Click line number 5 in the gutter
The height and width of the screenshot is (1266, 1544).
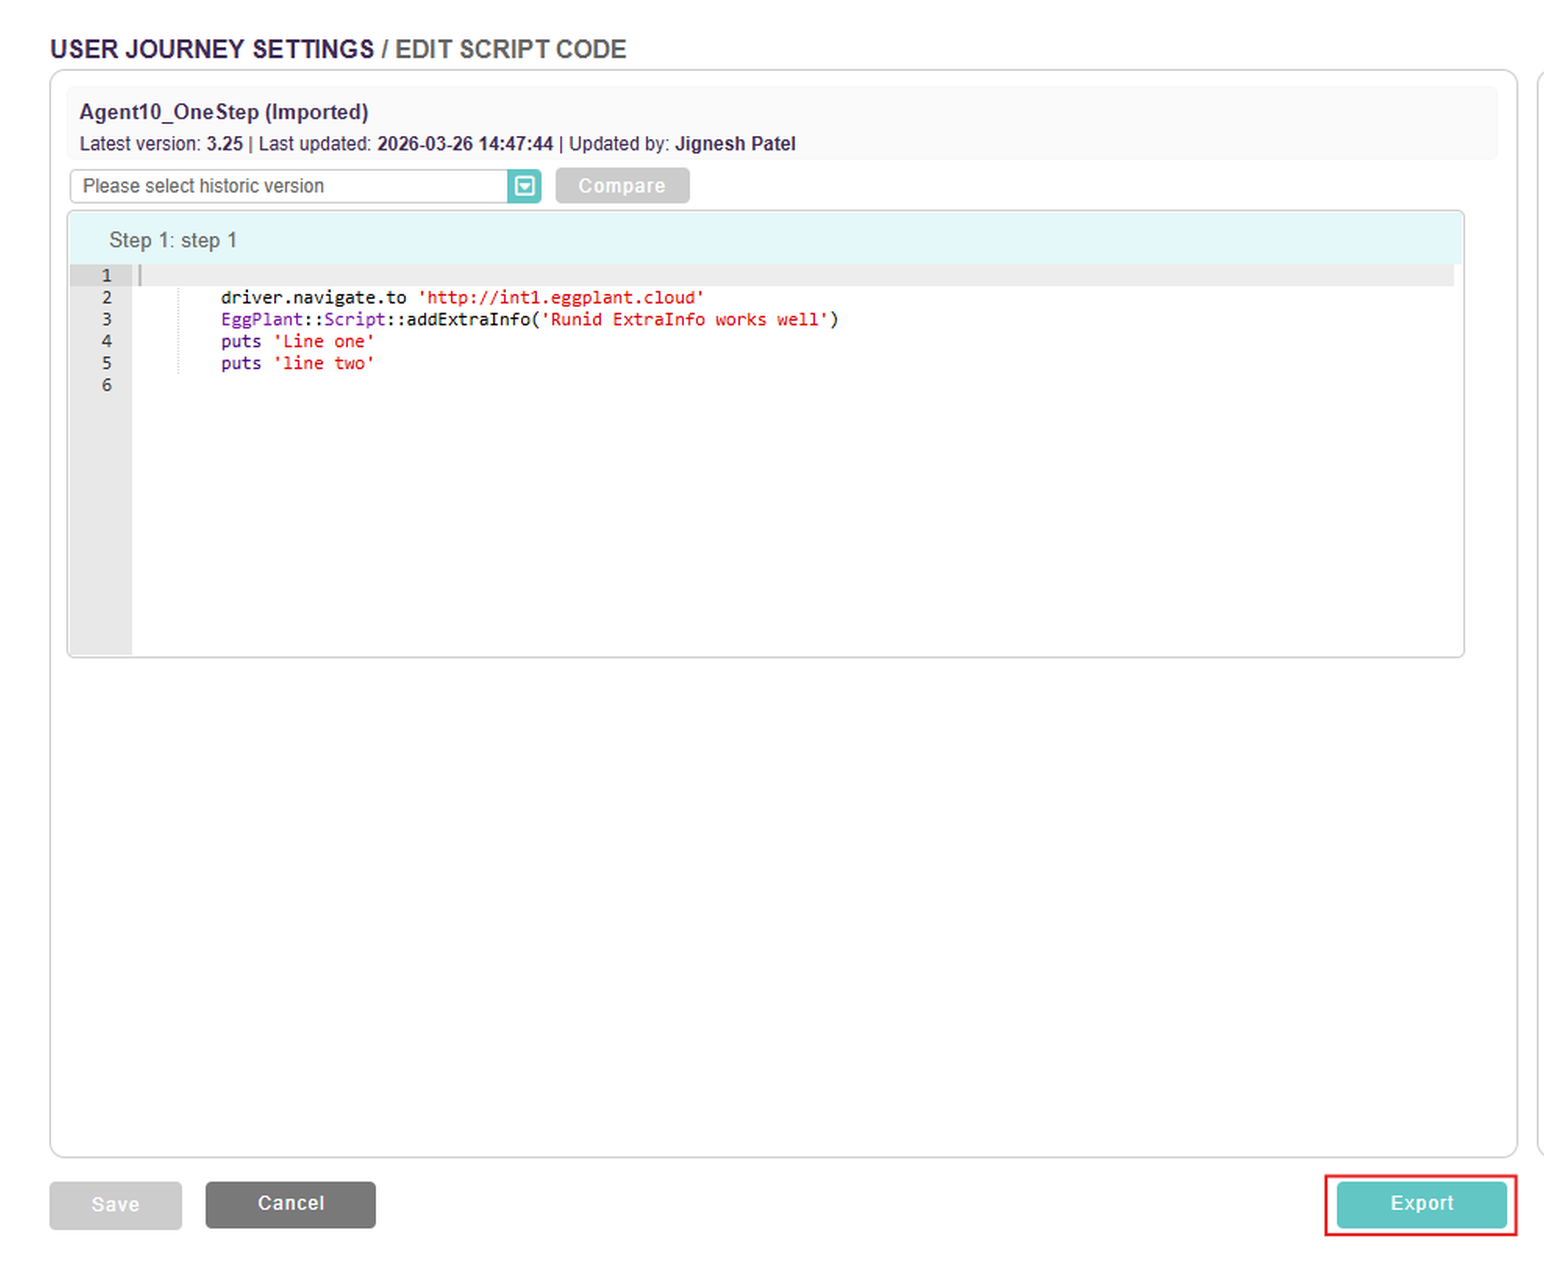tap(106, 363)
